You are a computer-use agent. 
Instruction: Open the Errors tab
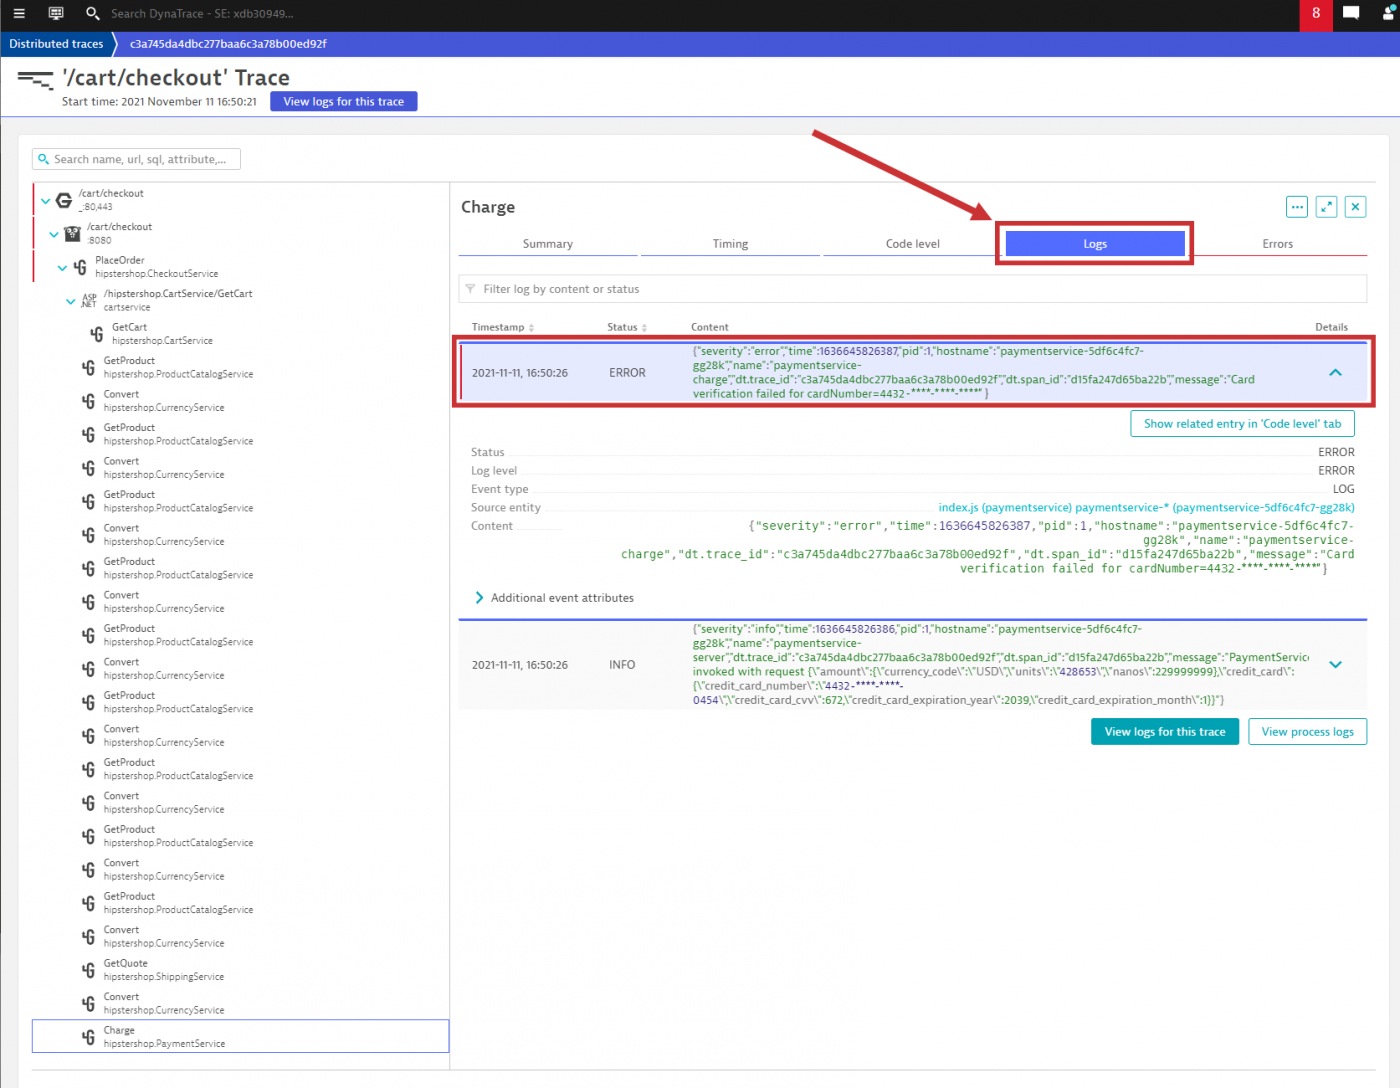pos(1277,243)
